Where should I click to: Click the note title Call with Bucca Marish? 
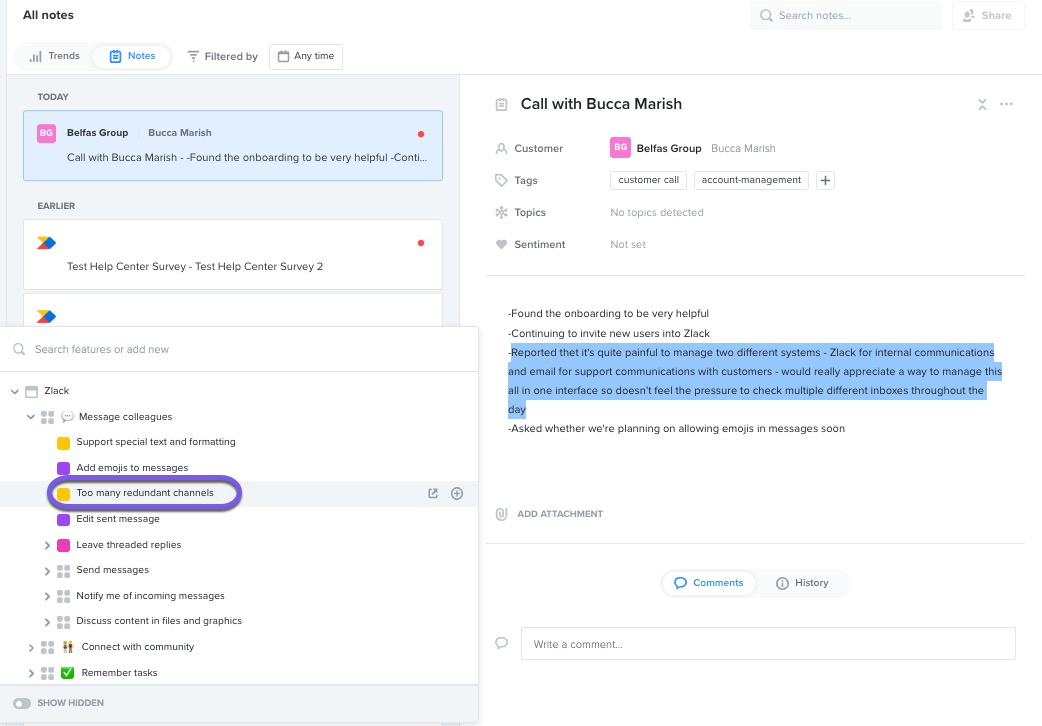(601, 104)
